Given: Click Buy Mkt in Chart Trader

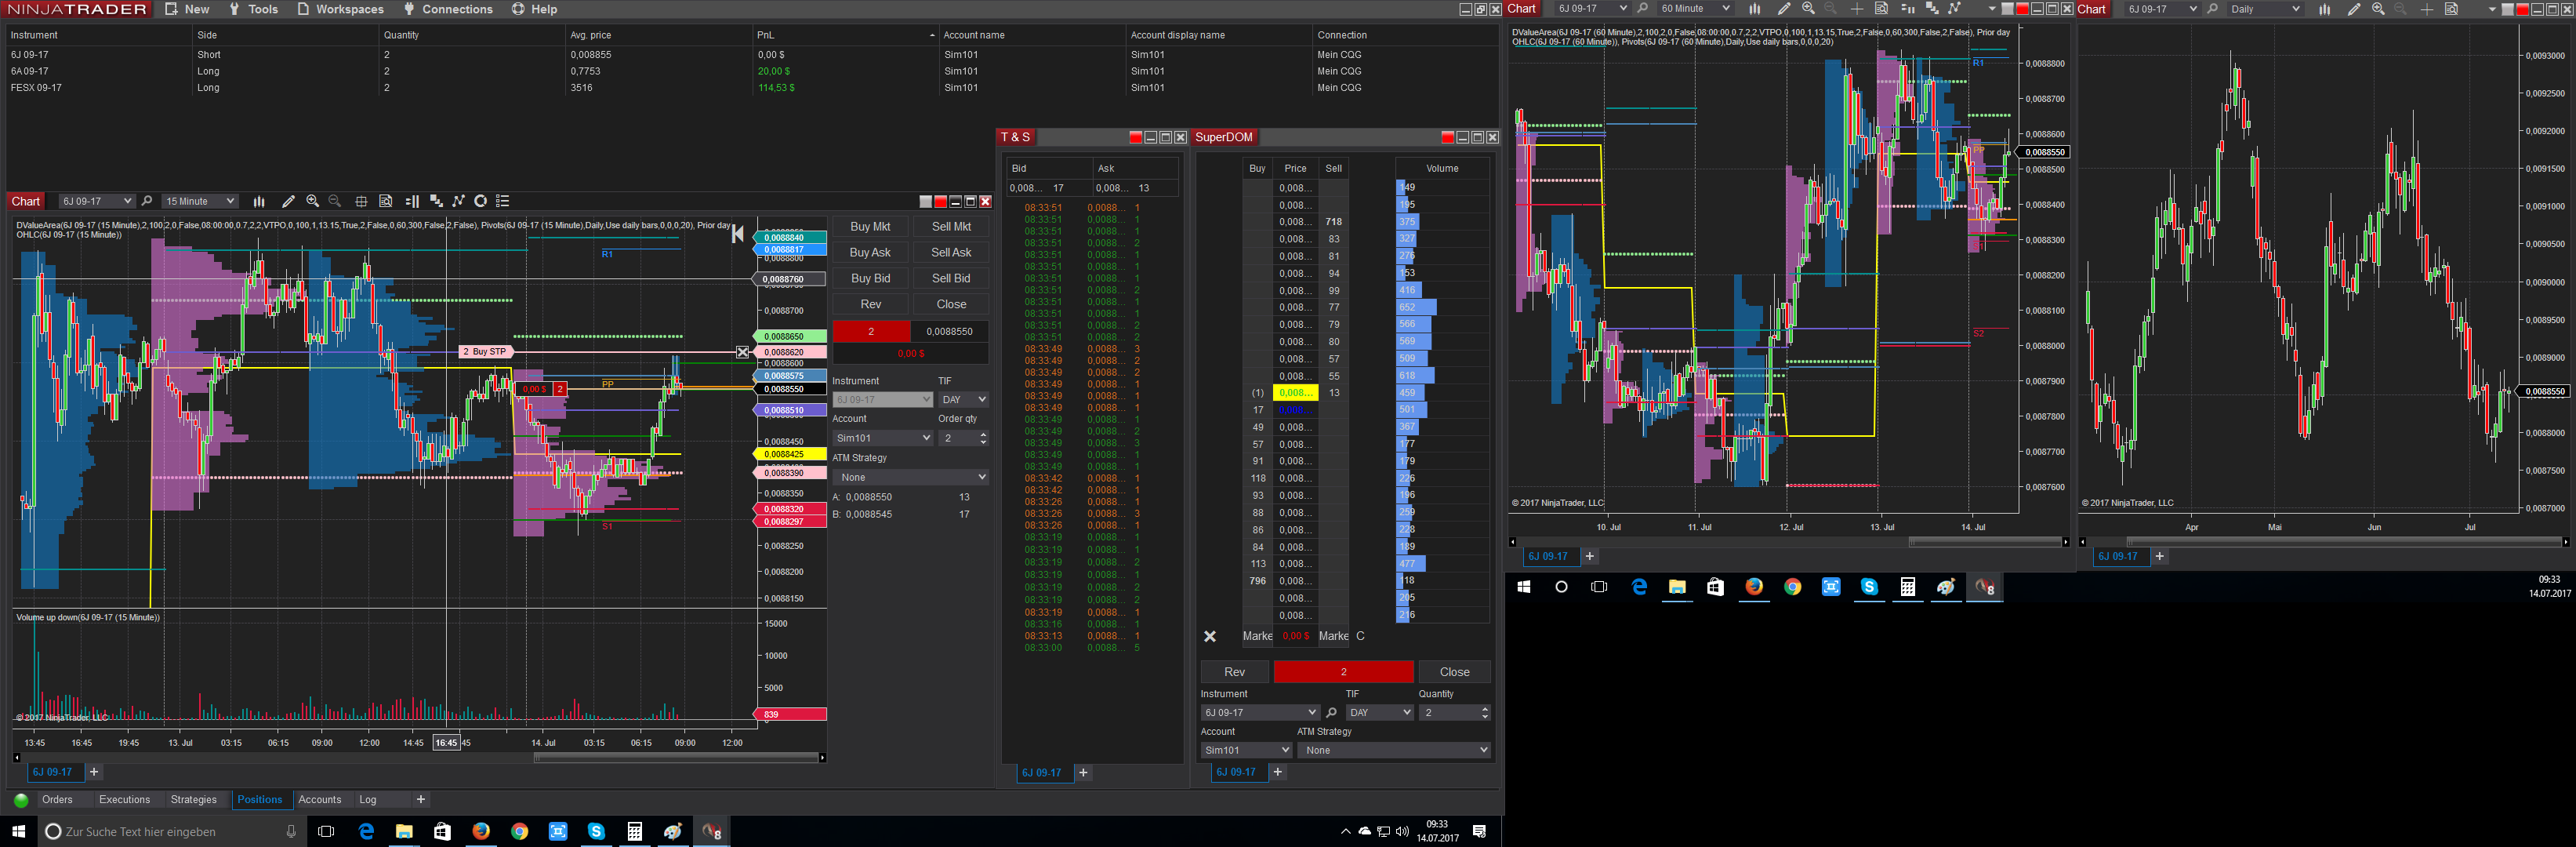Looking at the screenshot, I should [870, 227].
